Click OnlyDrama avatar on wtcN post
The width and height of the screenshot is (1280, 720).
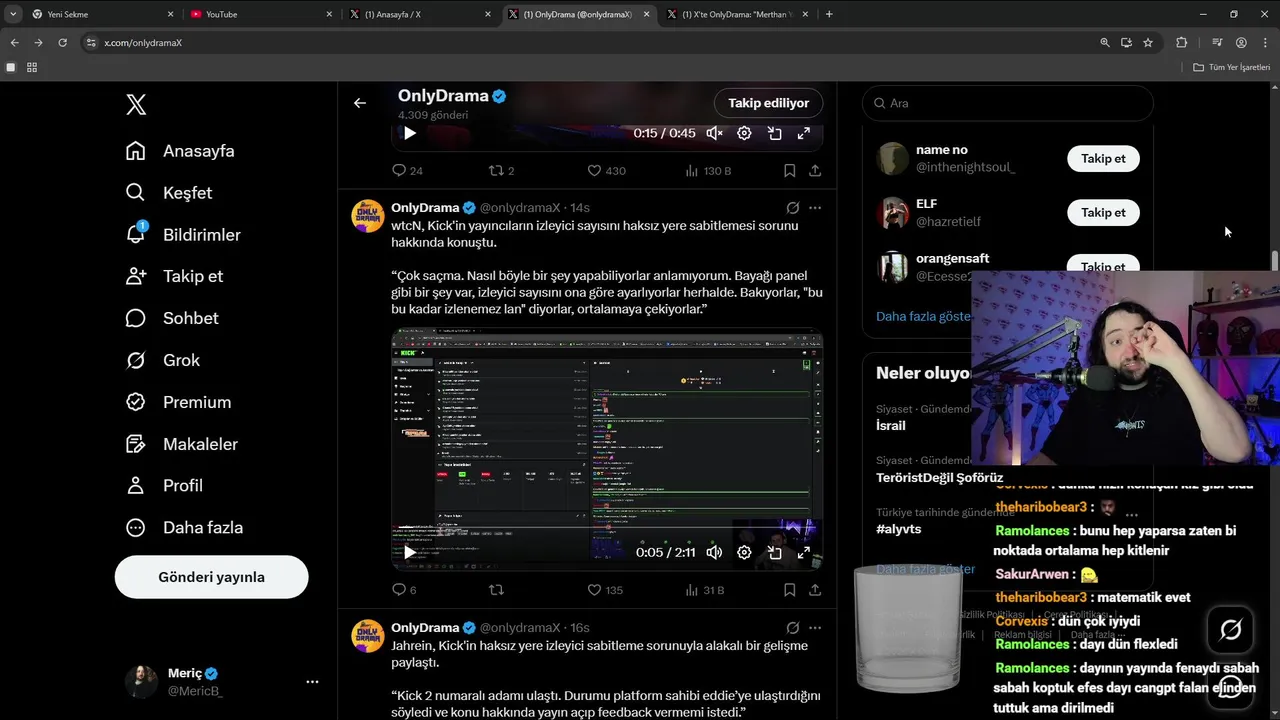tap(367, 216)
